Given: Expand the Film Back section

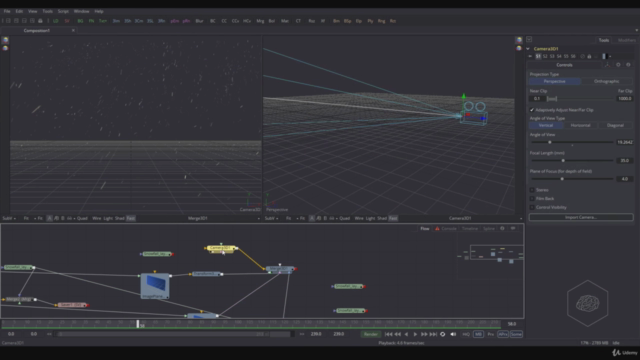Looking at the screenshot, I should coord(532,199).
